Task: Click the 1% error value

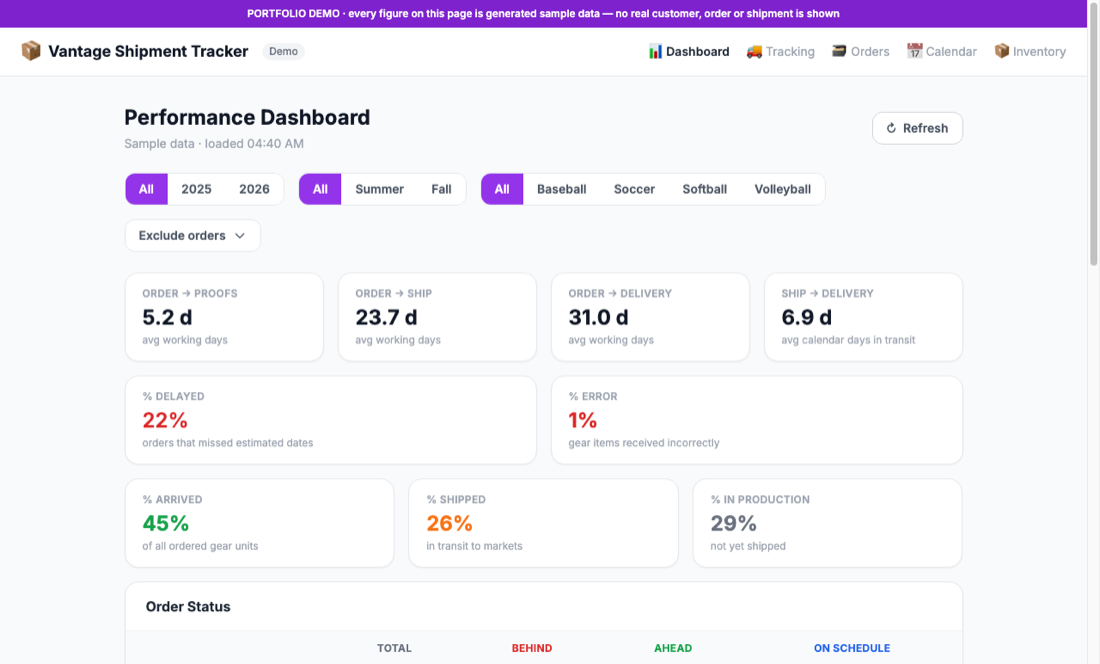Action: pos(582,420)
